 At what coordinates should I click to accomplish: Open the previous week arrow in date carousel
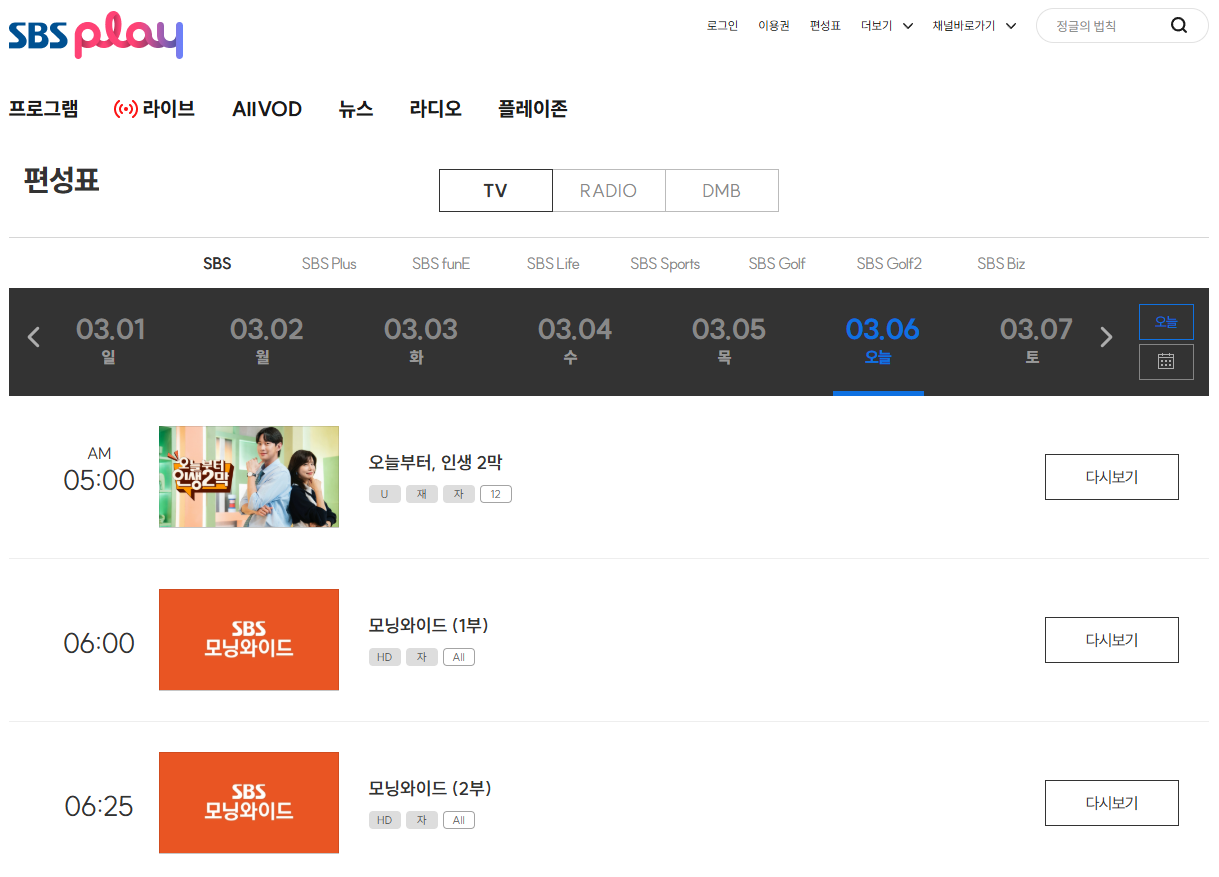(x=33, y=337)
